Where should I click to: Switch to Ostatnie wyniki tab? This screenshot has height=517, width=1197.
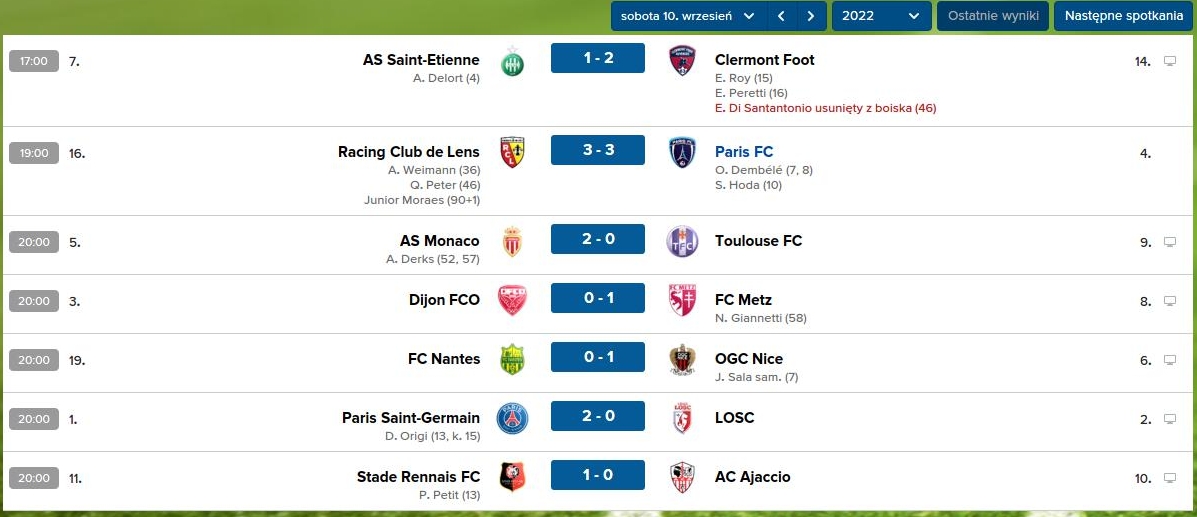[993, 16]
